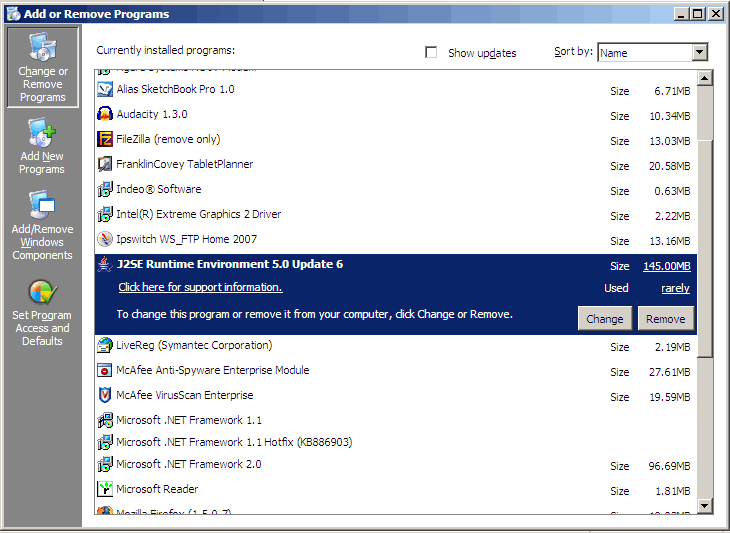Viewport: 730px width, 533px height.
Task: Click the Change button for J2SE Runtime
Action: (x=604, y=318)
